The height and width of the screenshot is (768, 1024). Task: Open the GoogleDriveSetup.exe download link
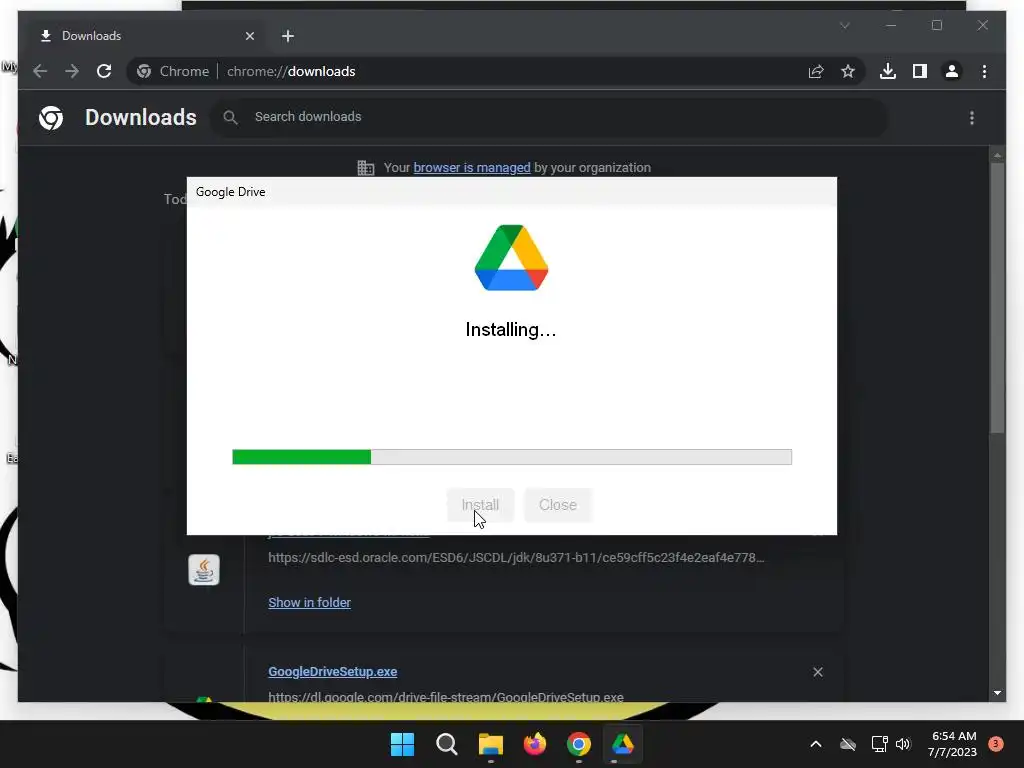[x=332, y=671]
